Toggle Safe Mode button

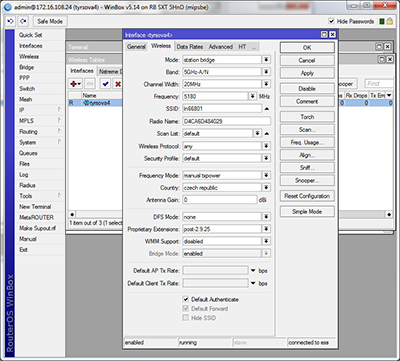[x=50, y=21]
